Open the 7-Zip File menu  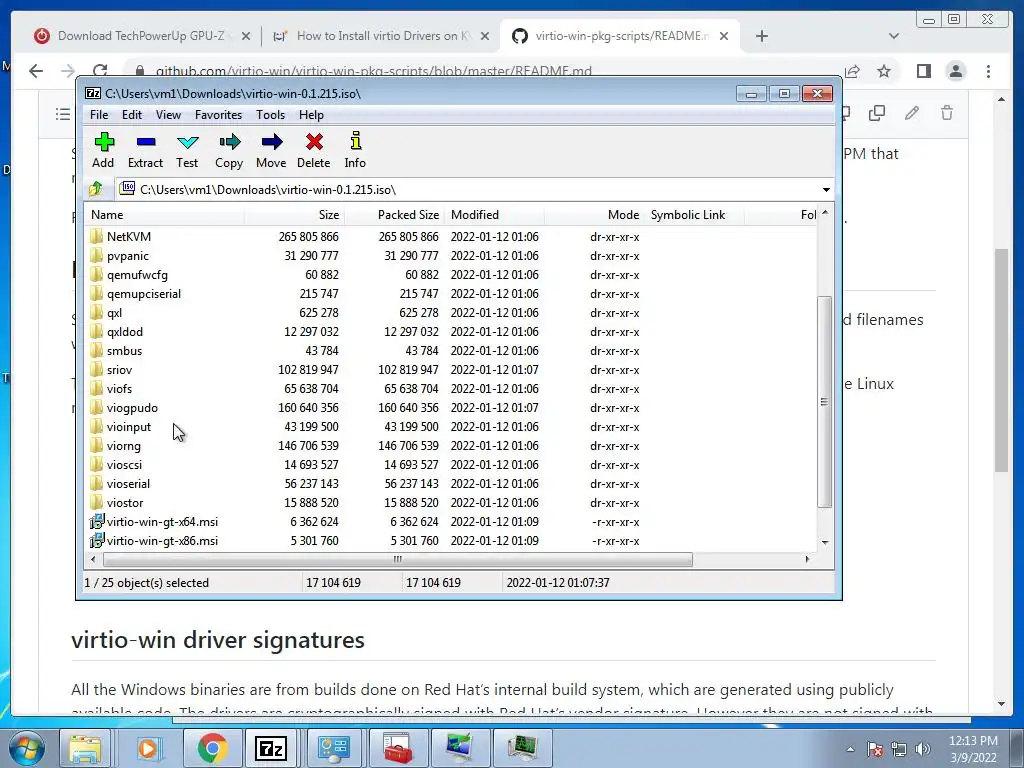tap(99, 115)
